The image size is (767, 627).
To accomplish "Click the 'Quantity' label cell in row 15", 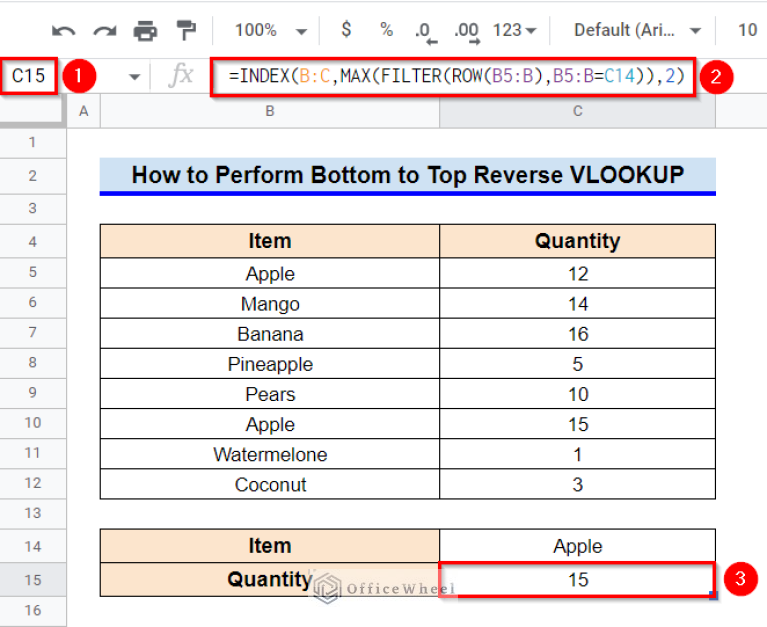I will coord(270,580).
